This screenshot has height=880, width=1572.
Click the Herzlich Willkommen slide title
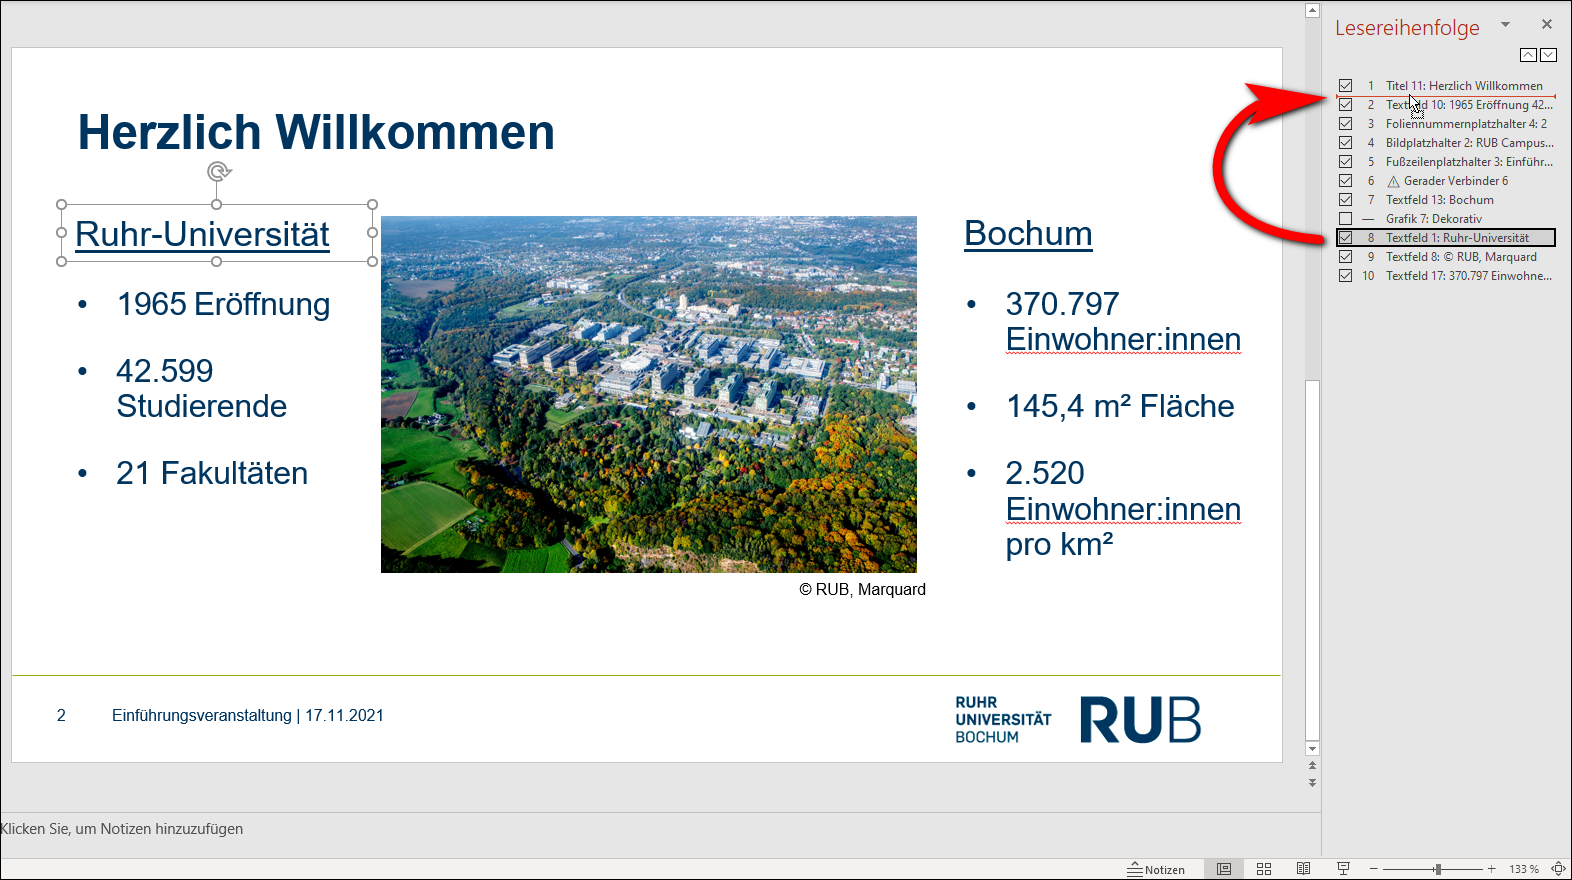point(316,132)
